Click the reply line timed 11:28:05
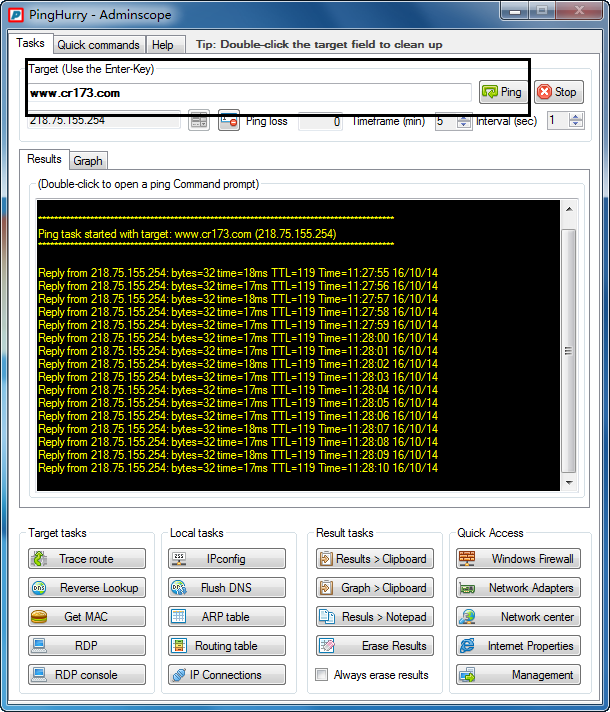This screenshot has width=610, height=712. [238, 403]
